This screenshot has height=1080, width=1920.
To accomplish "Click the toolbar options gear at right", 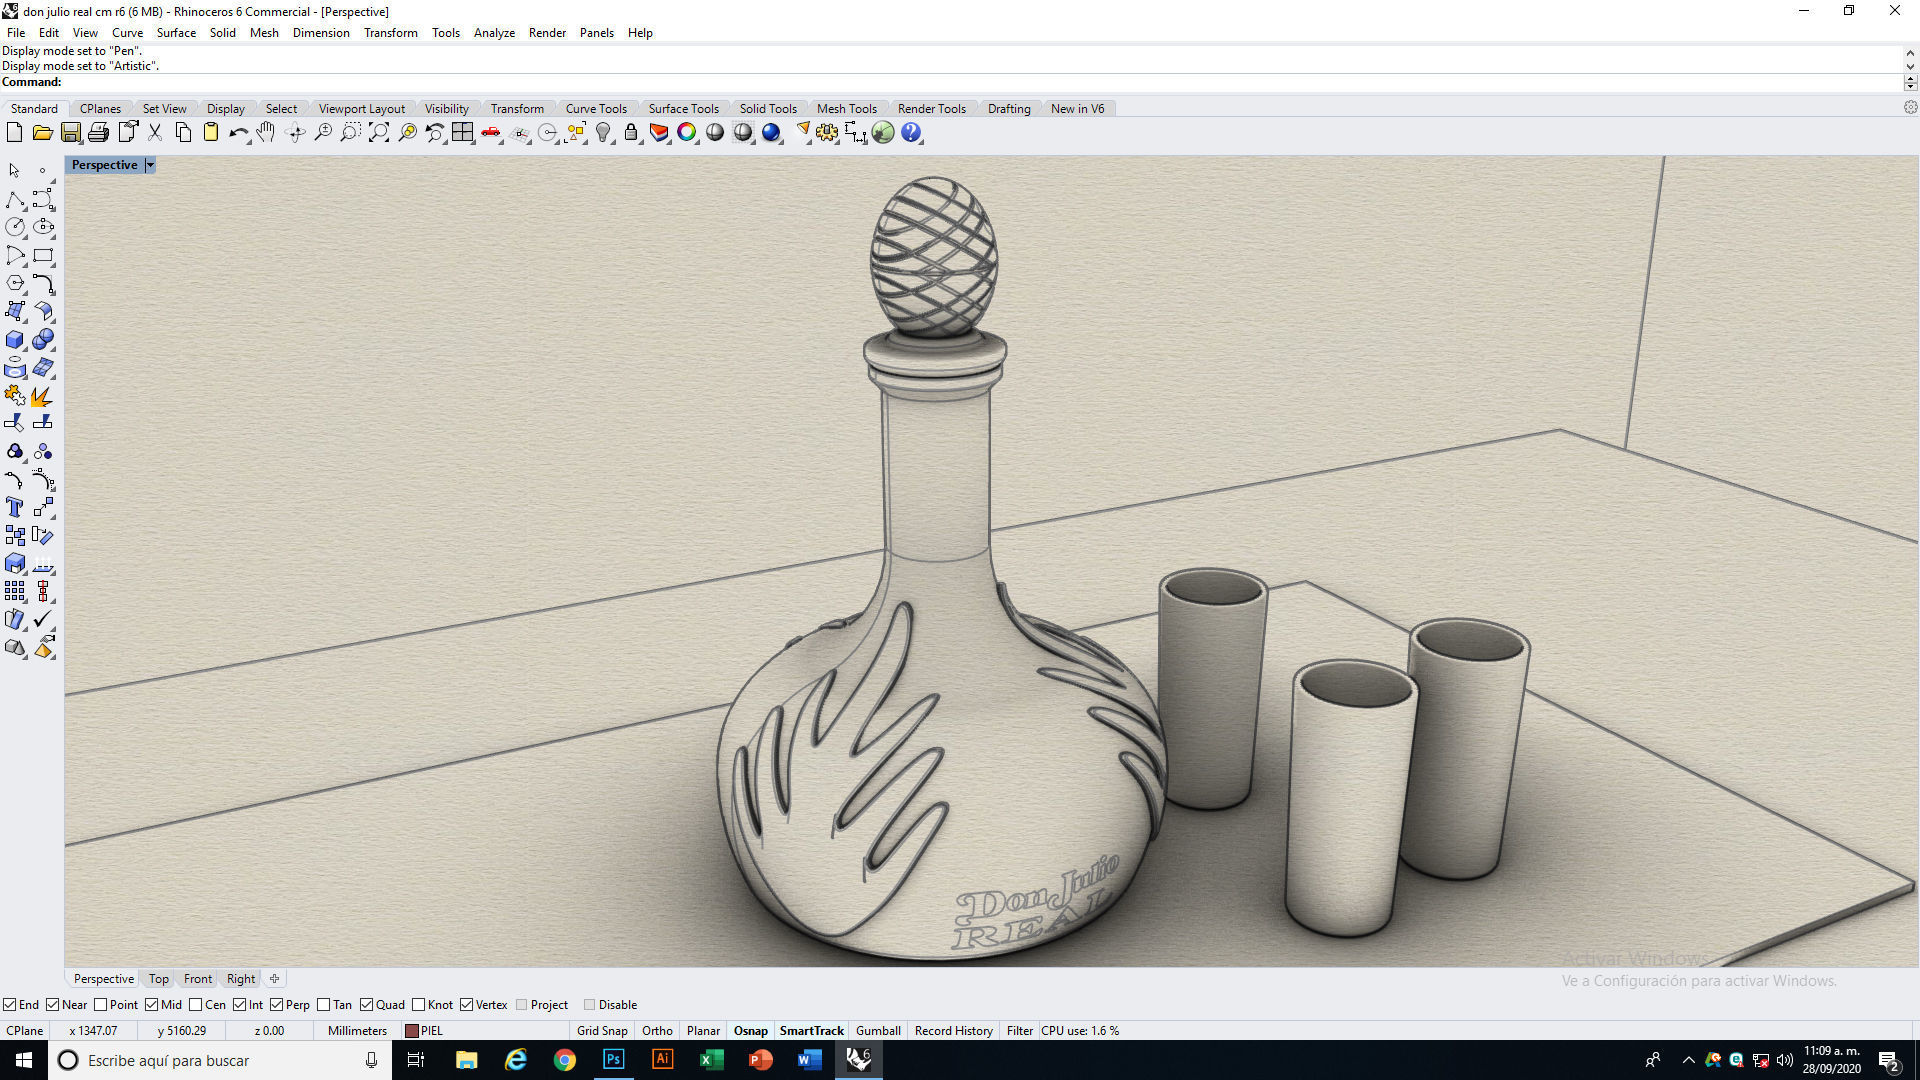I will tap(1910, 108).
